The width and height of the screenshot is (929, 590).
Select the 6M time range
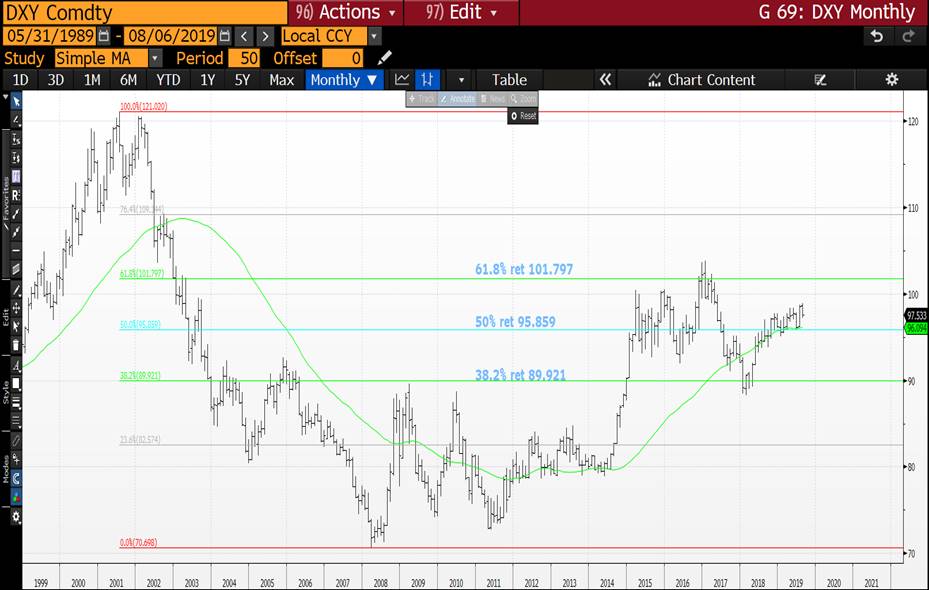tap(128, 79)
